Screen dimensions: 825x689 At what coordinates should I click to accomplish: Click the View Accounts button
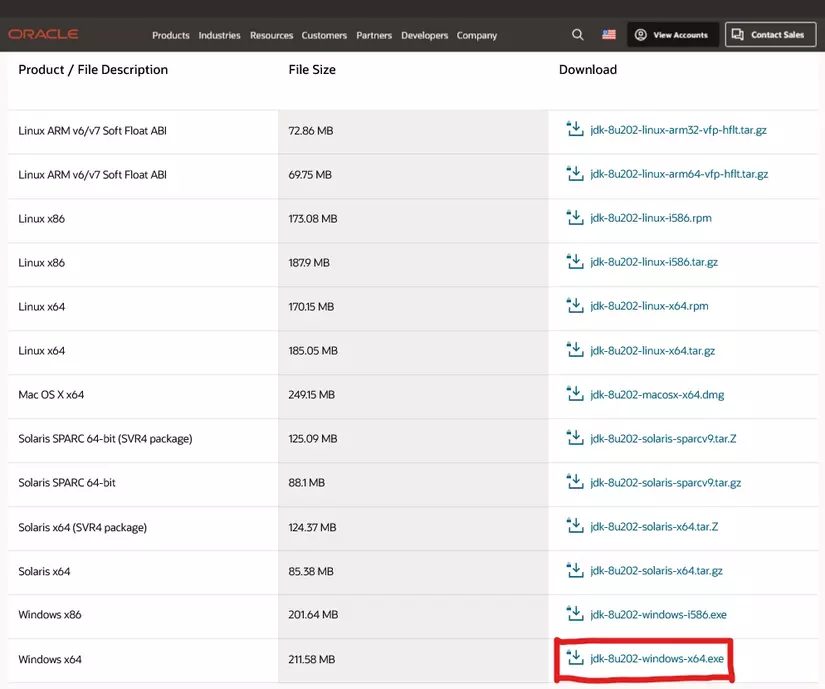tap(671, 35)
